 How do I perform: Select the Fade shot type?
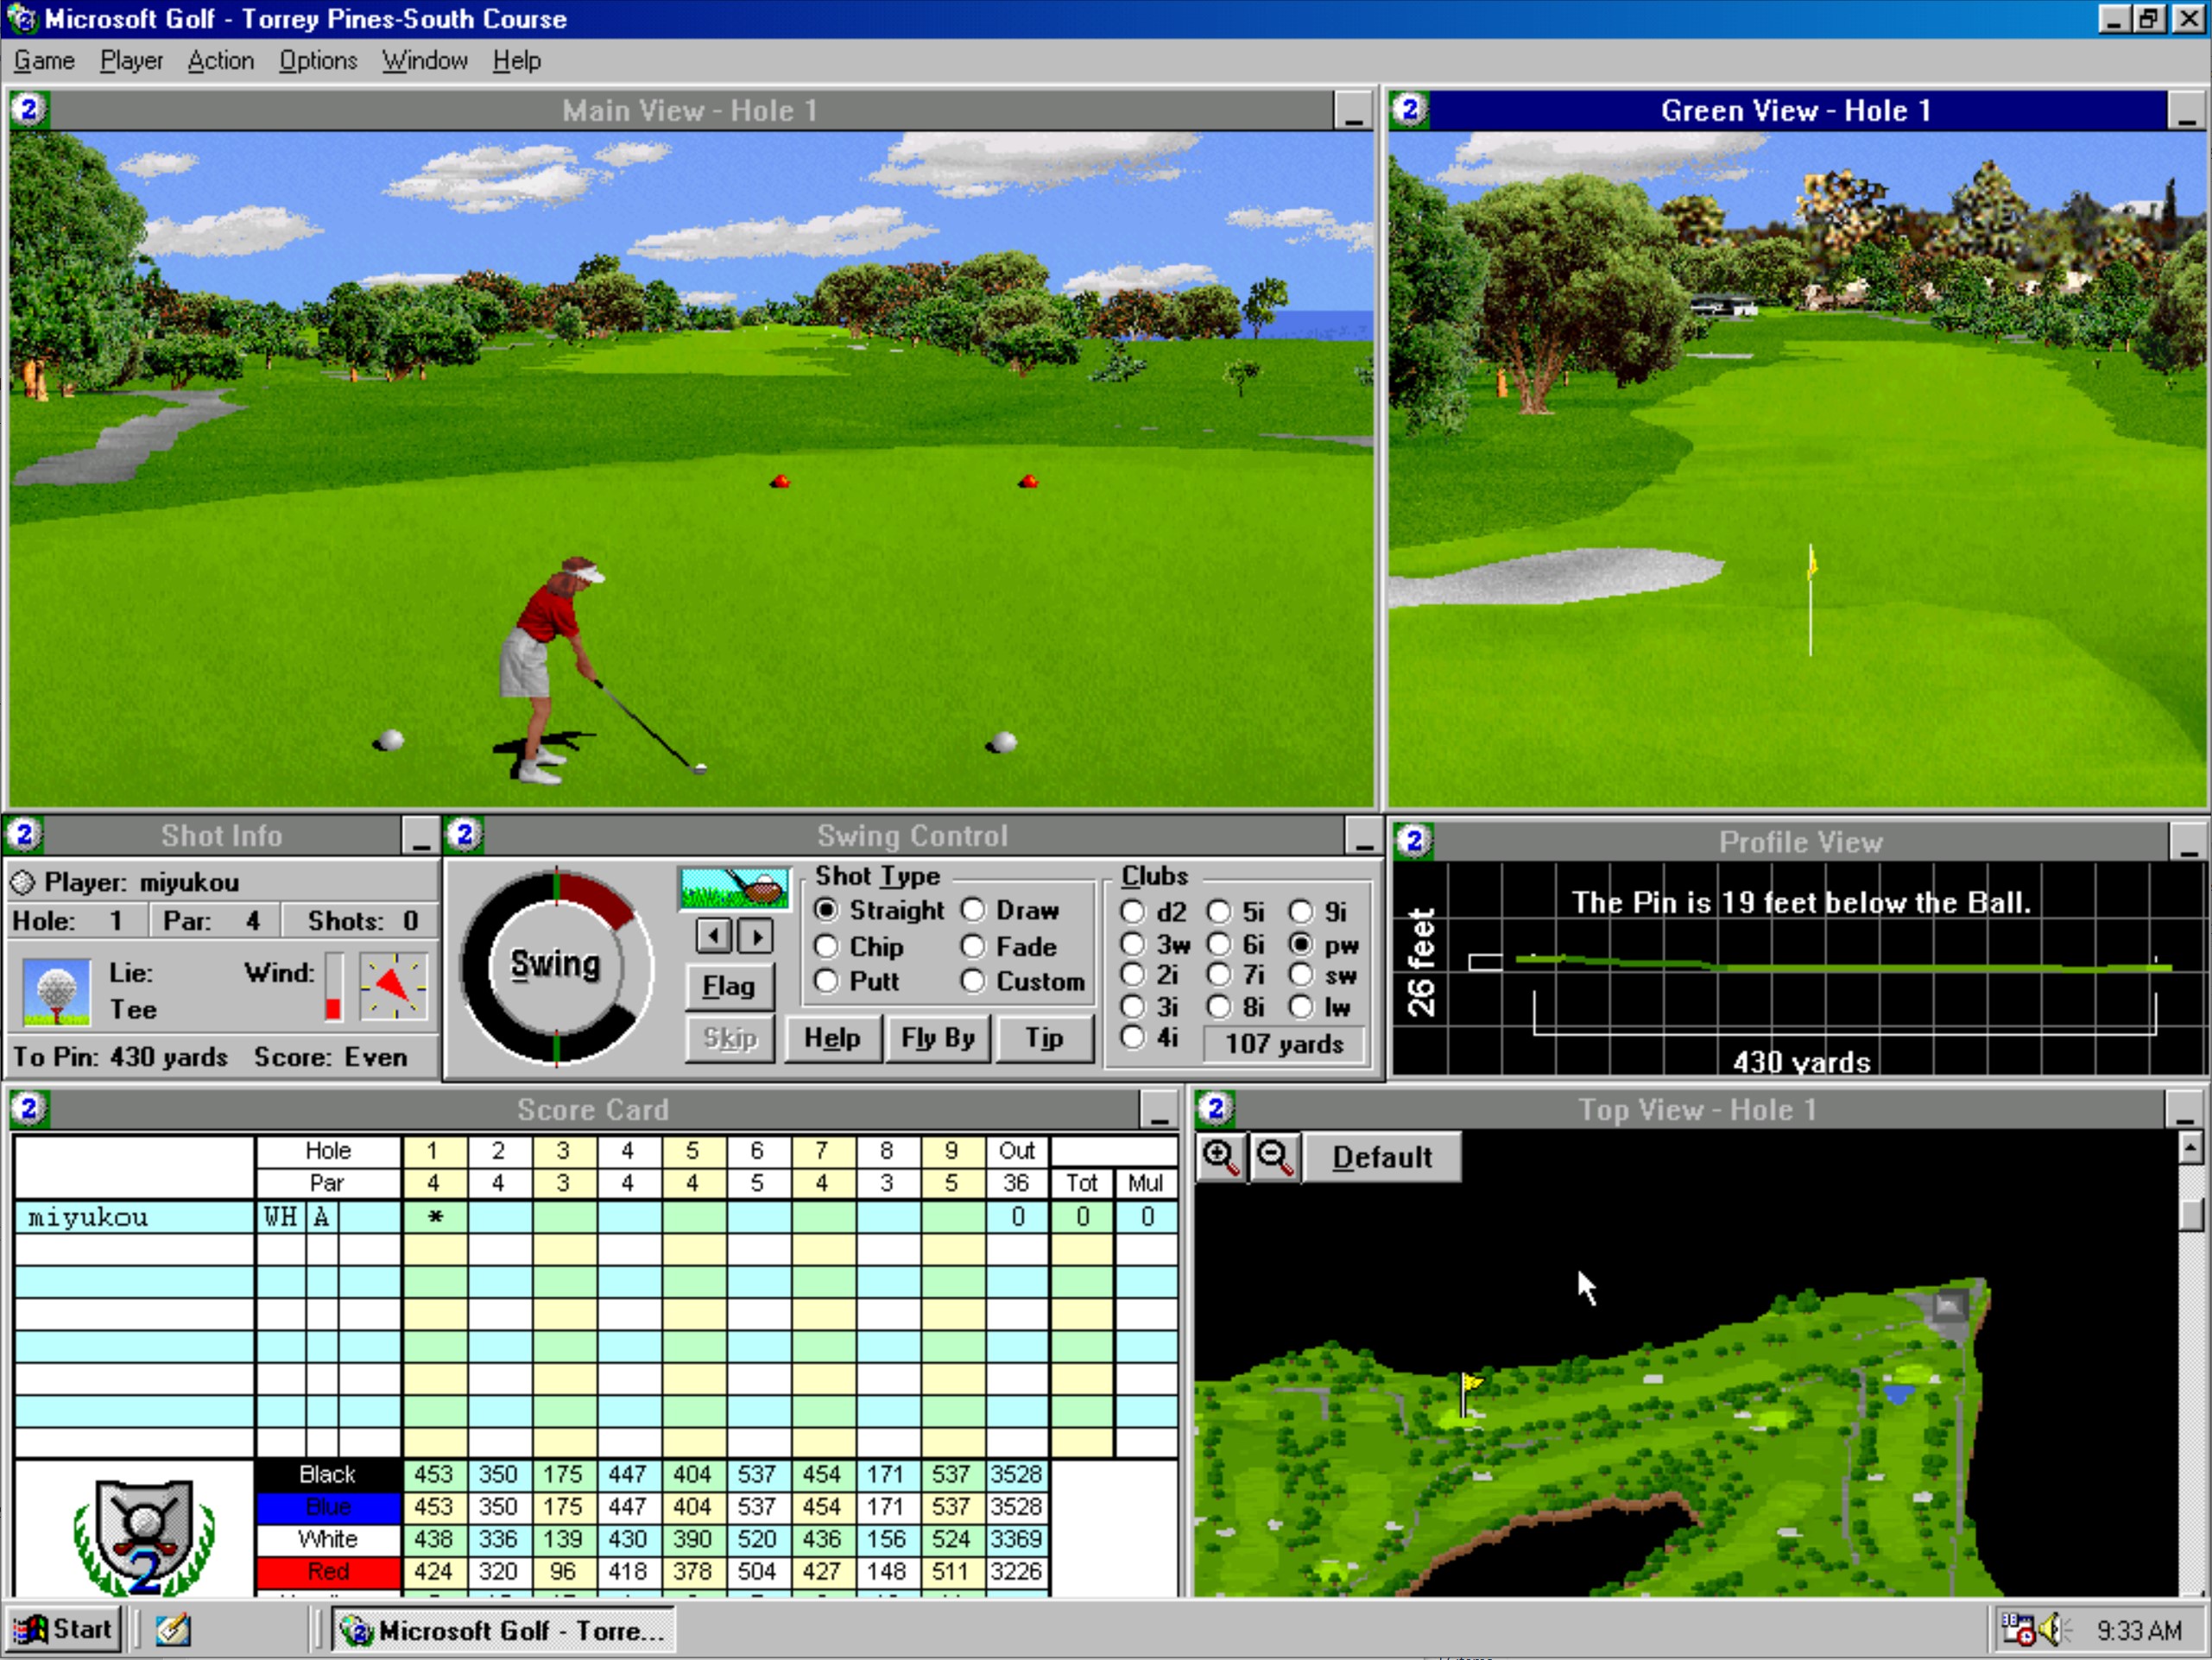click(x=1009, y=946)
